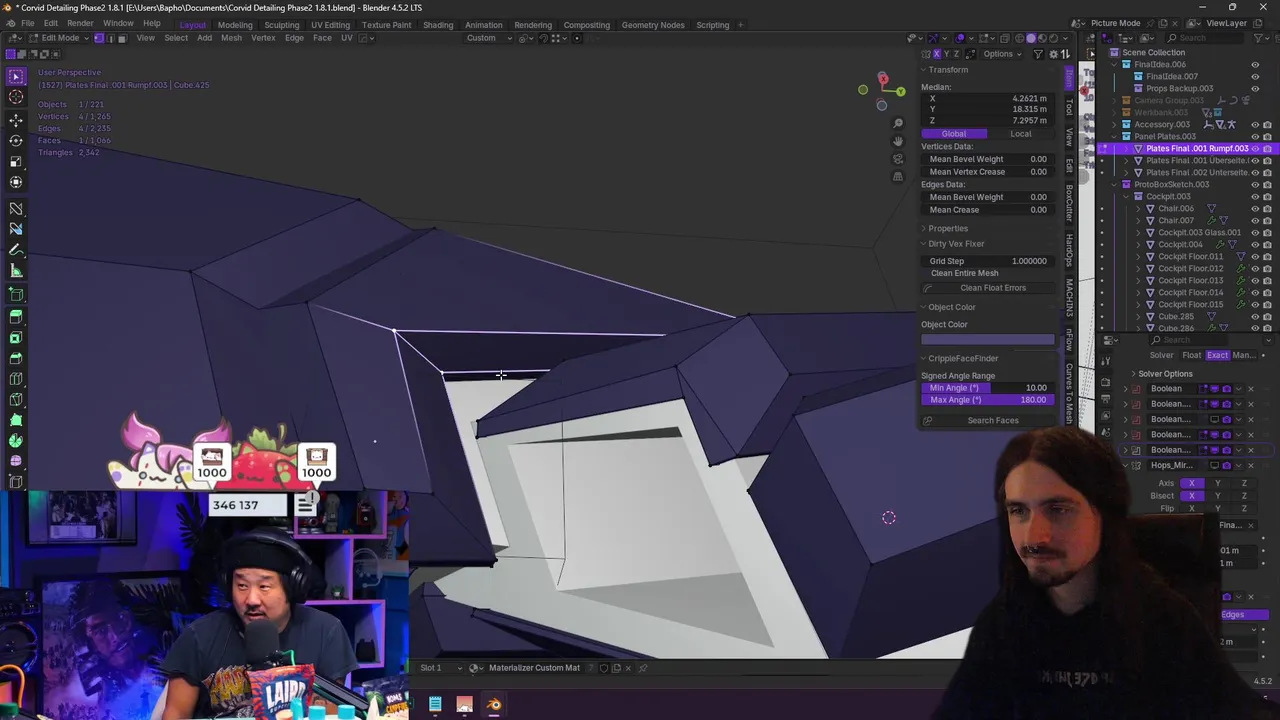Viewport: 1280px width, 720px height.
Task: Switch to the UV Editing workspace tab
Action: click(330, 25)
